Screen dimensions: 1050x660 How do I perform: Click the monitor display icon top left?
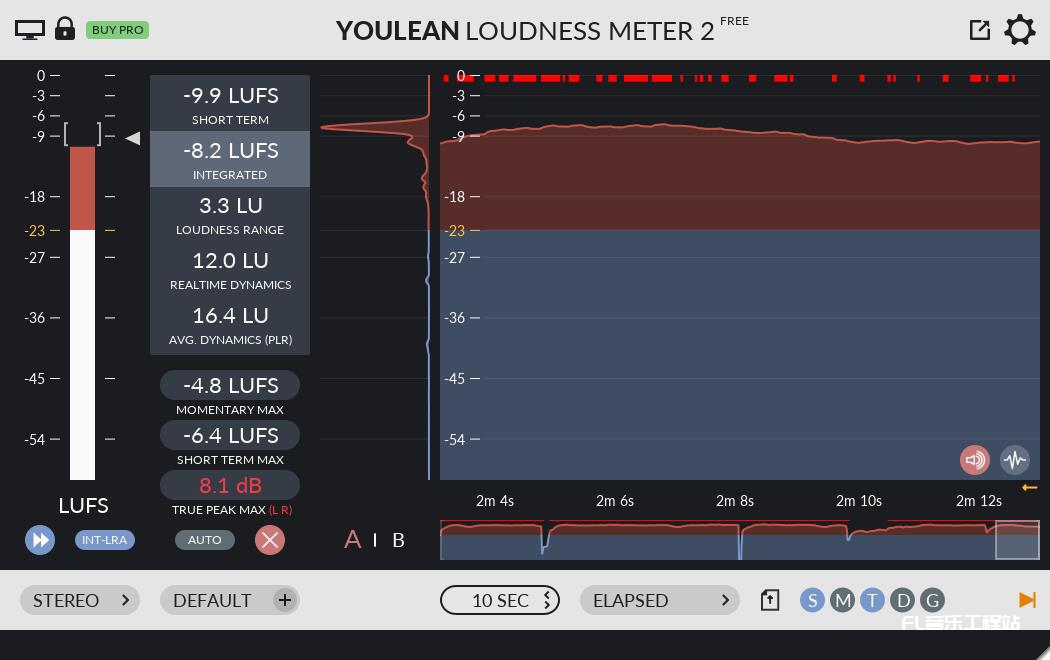29,29
